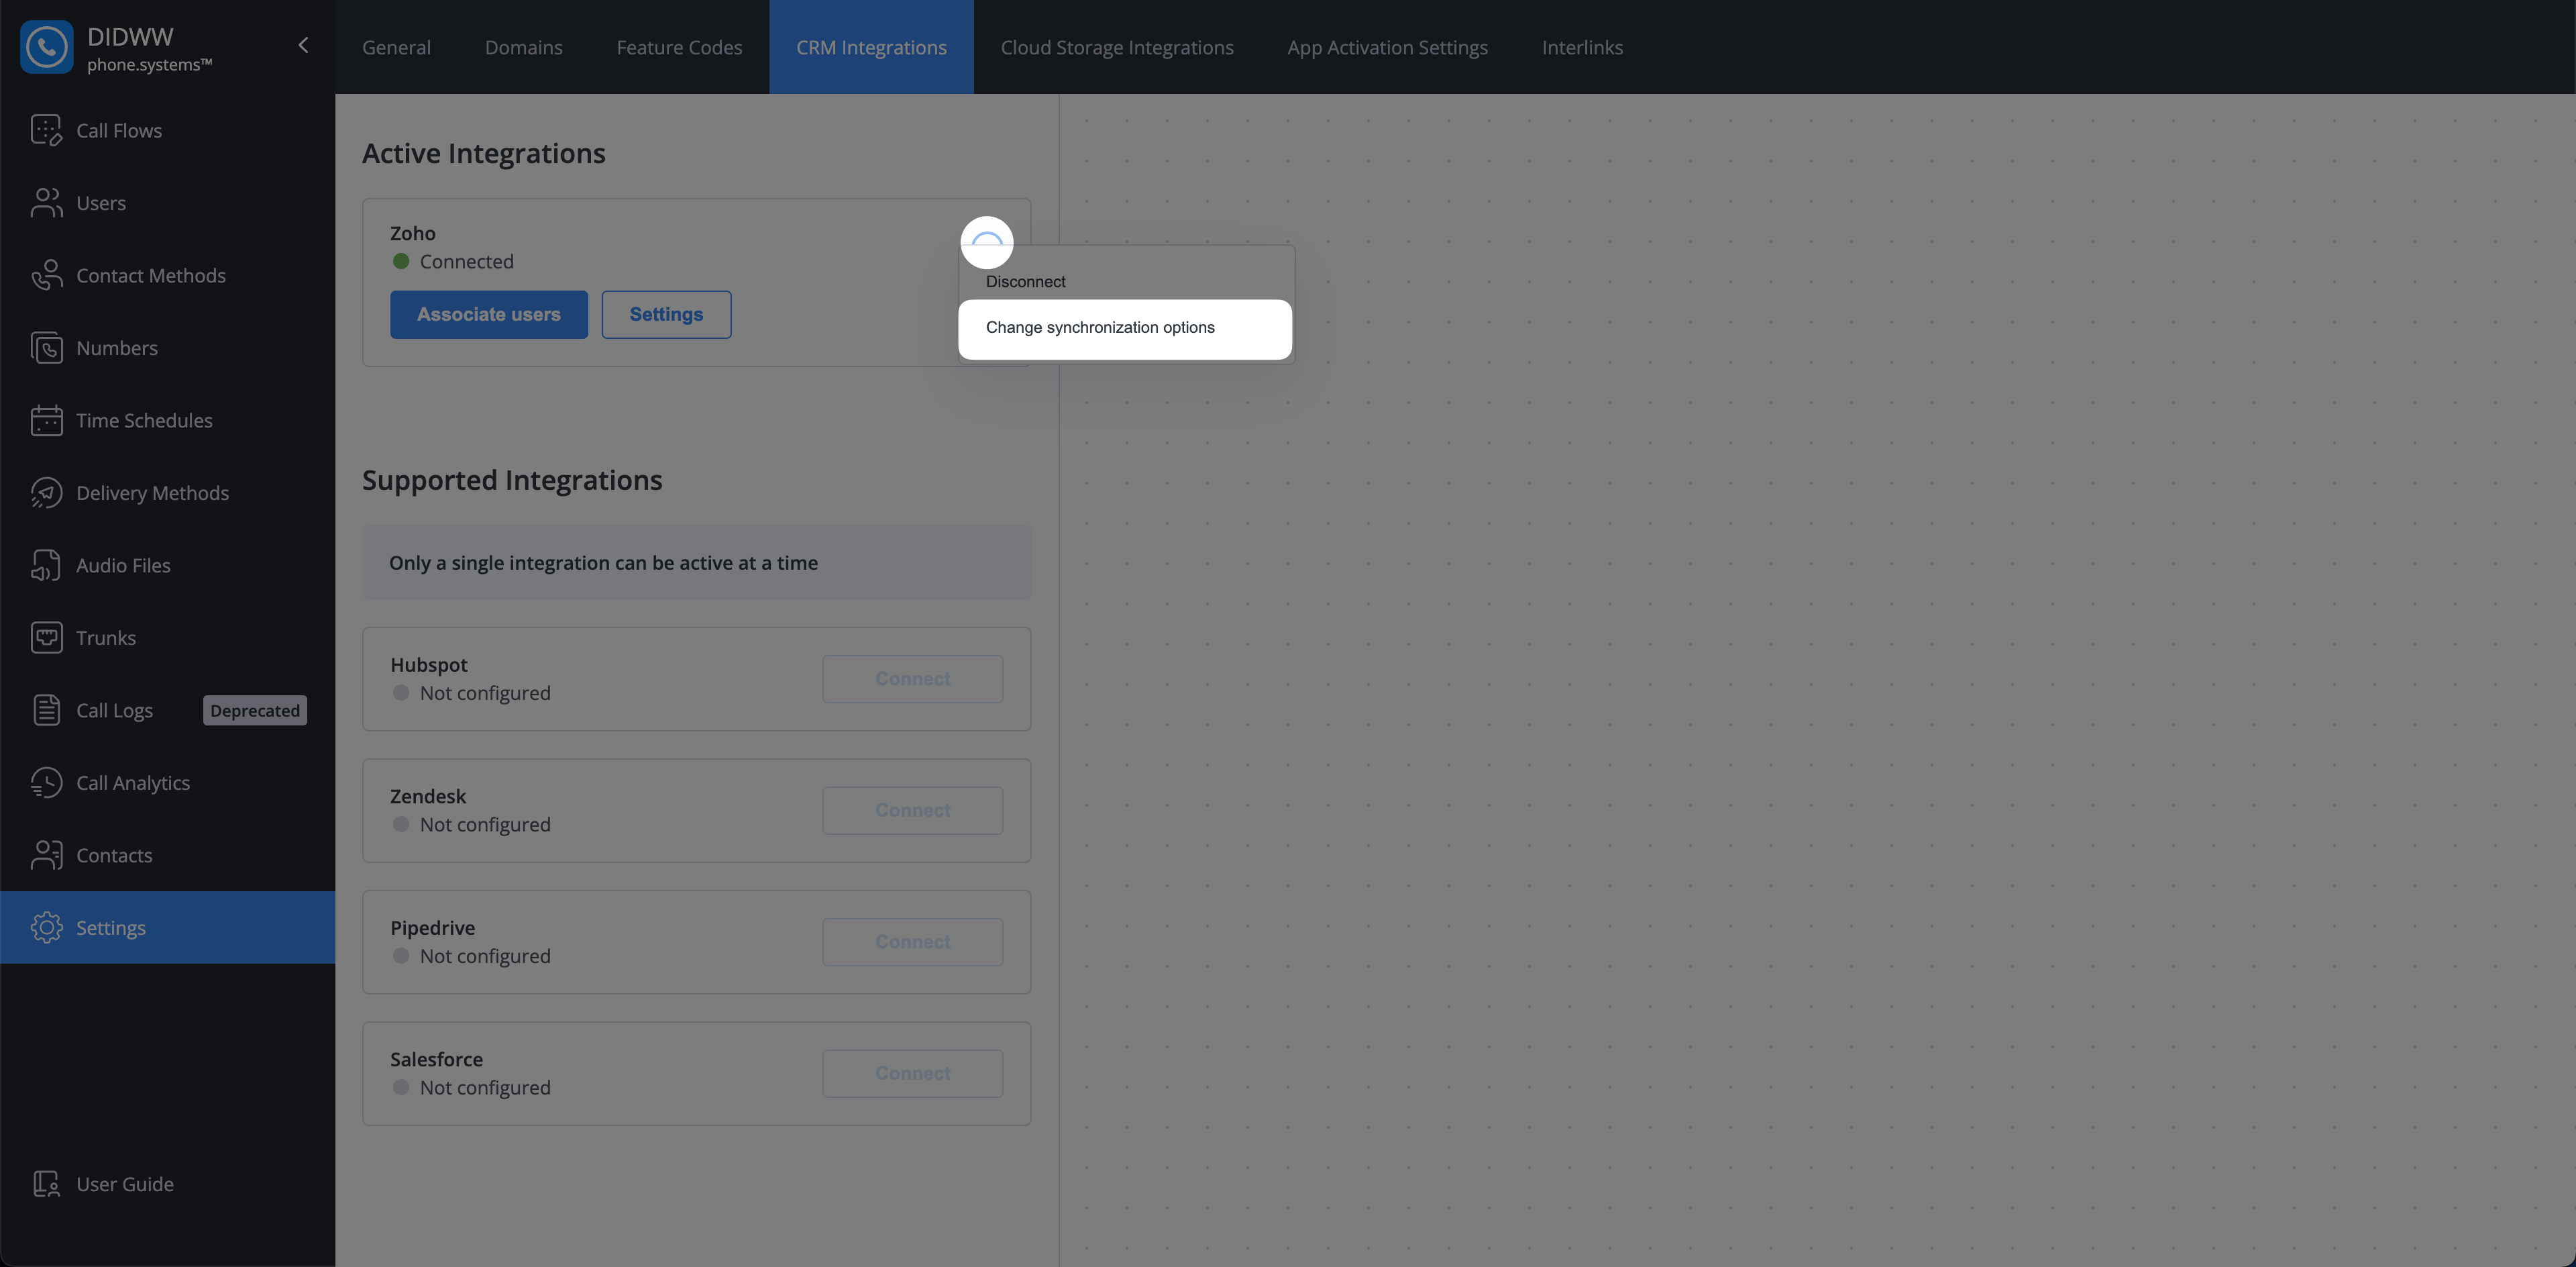
Task: Select Change synchronization options menu entry
Action: 1125,328
